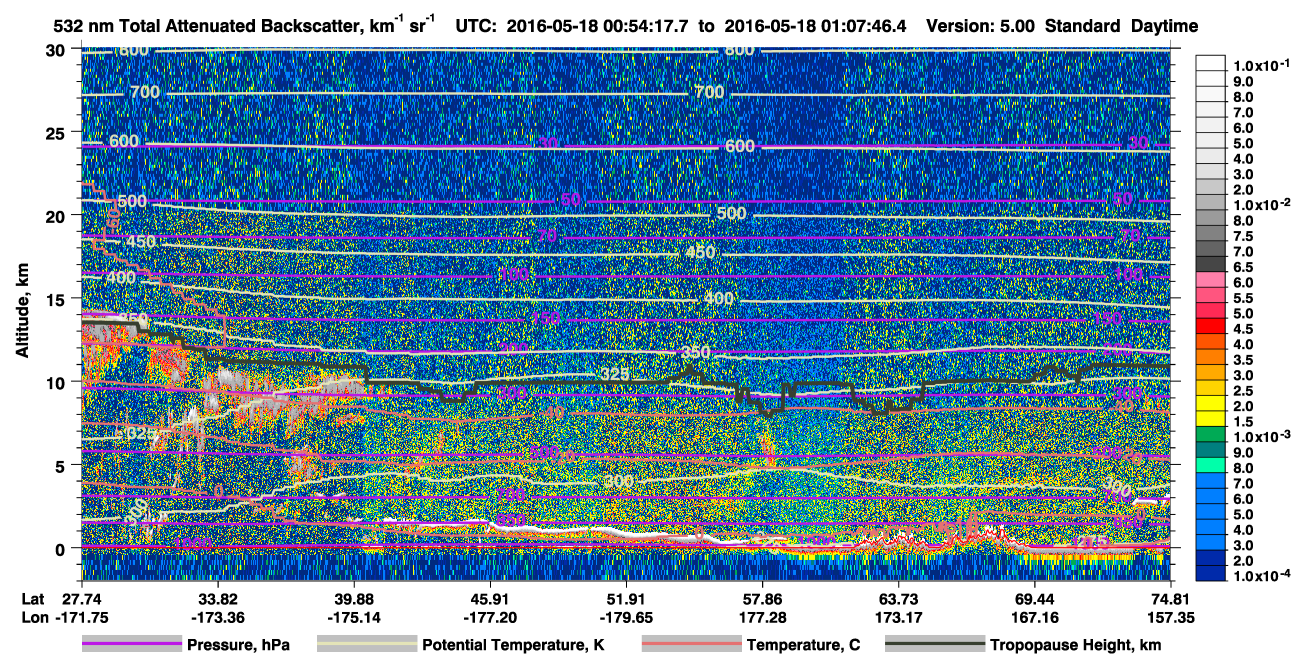Click latitude value 33.82
This screenshot has height=667, width=1300.
[216, 599]
